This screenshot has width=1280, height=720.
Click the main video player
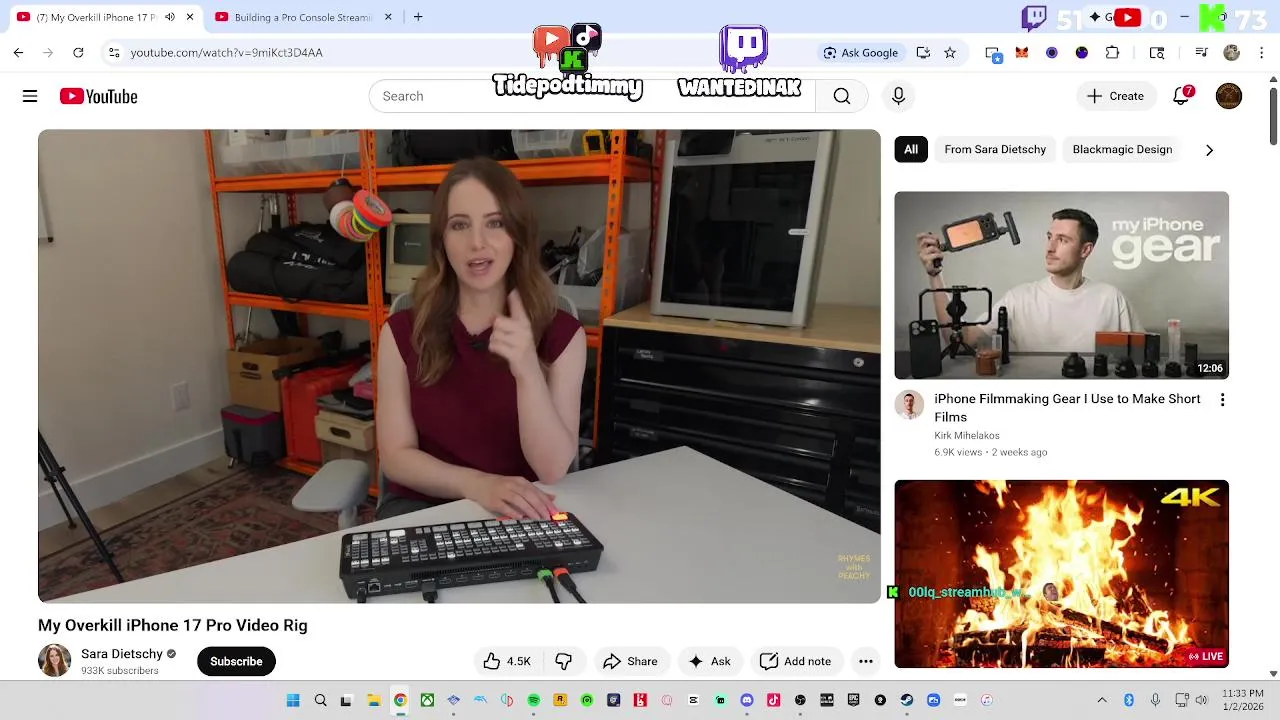tap(459, 366)
